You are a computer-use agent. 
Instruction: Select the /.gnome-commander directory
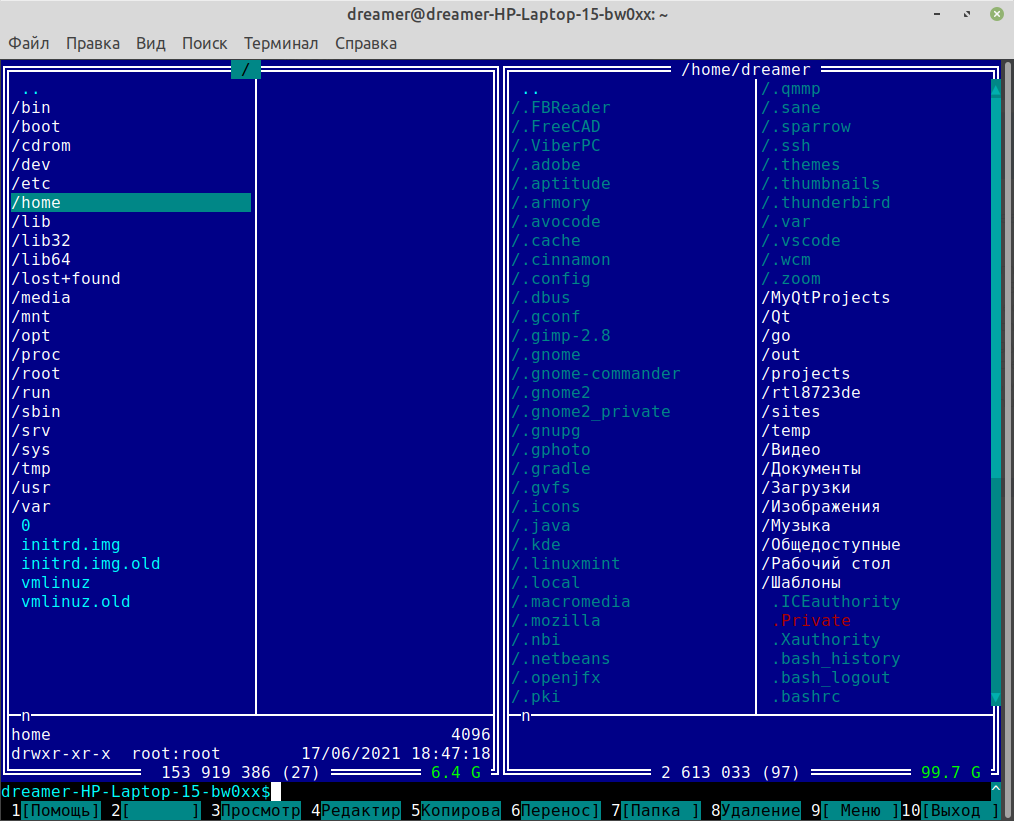(x=596, y=374)
